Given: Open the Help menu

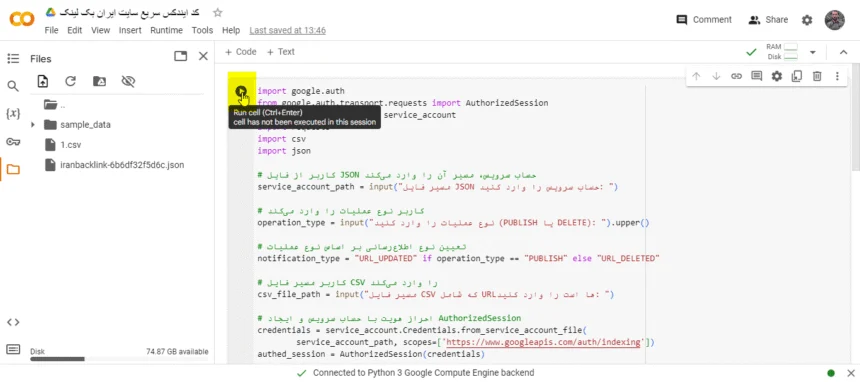Looking at the screenshot, I should point(231,30).
